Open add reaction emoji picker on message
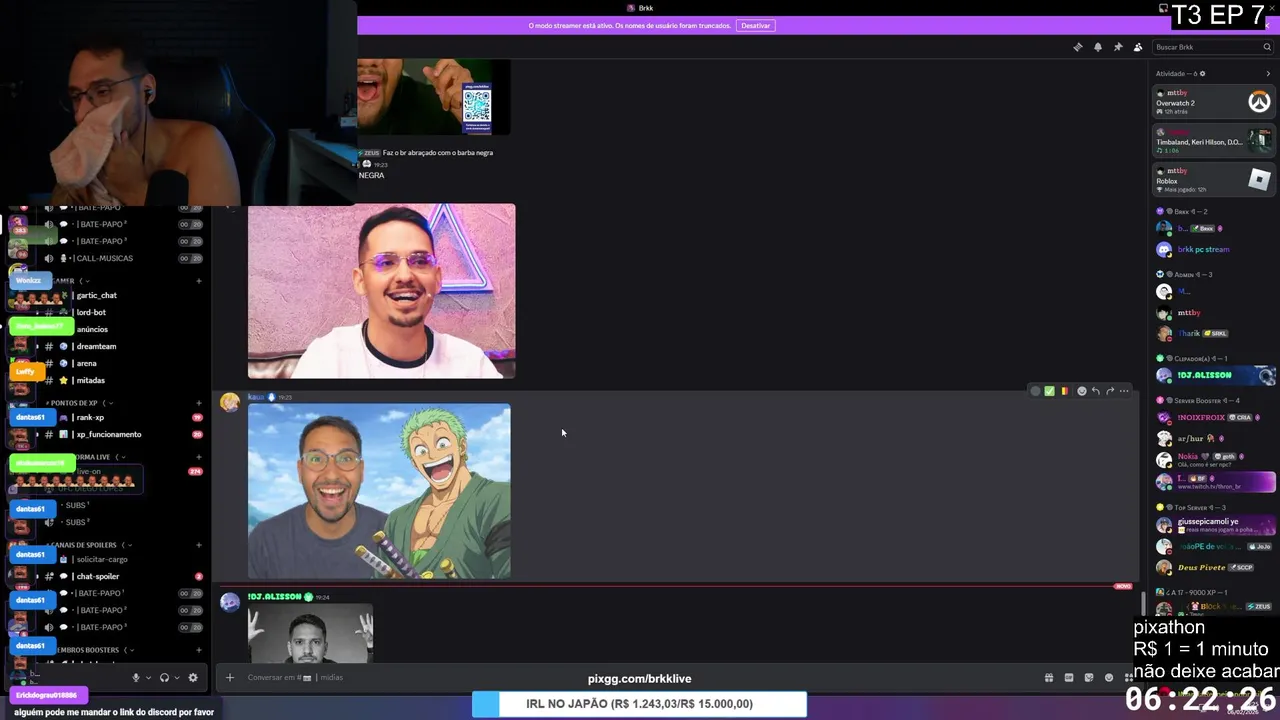This screenshot has height=720, width=1280. pyautogui.click(x=1081, y=391)
